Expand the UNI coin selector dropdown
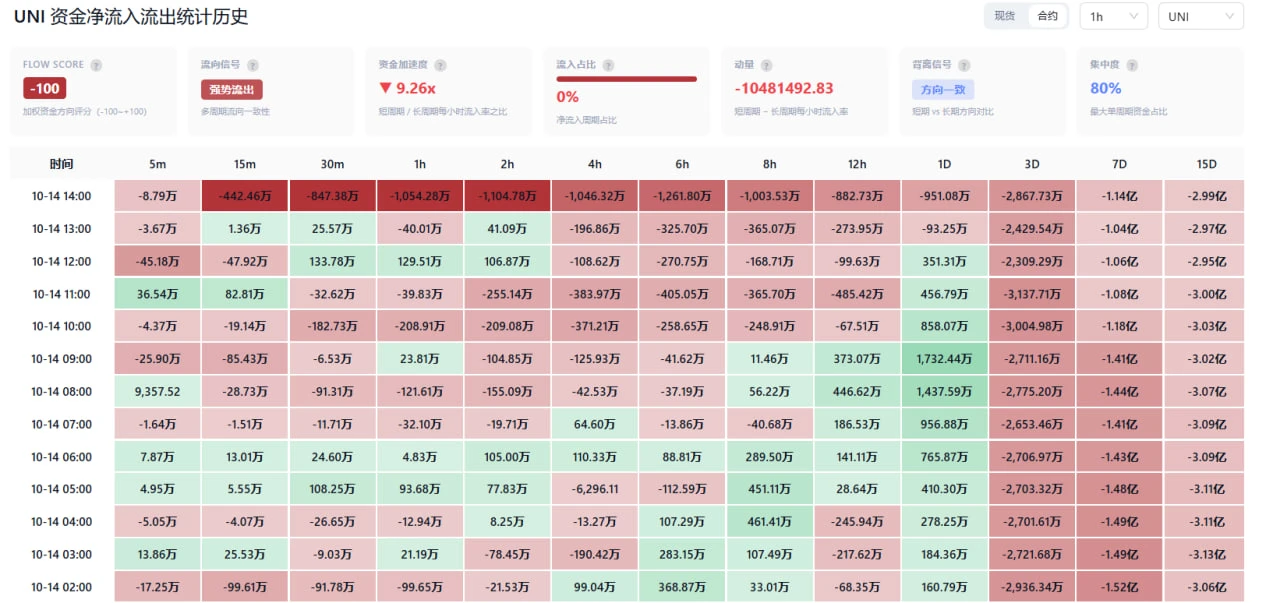The image size is (1280, 603). click(1200, 16)
